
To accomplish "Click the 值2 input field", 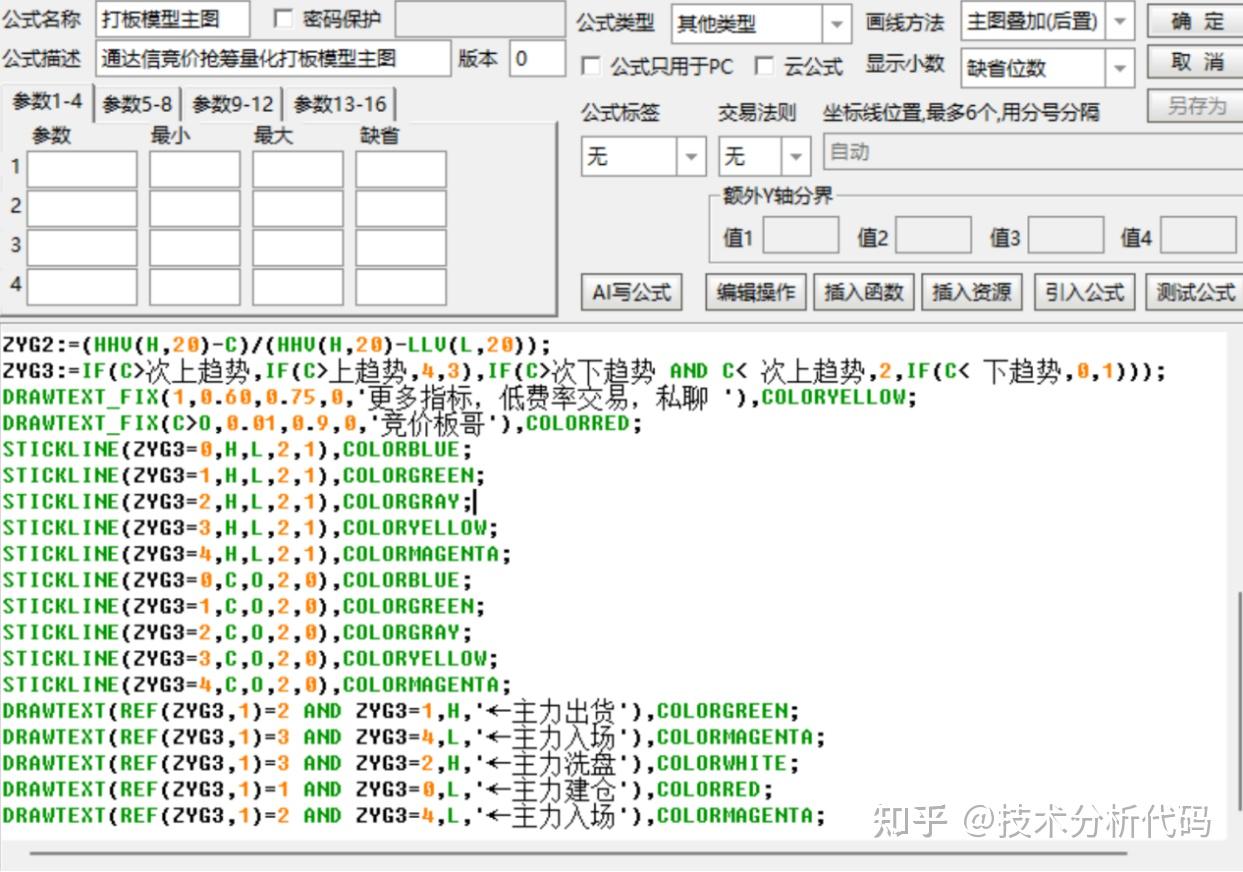I will point(933,236).
